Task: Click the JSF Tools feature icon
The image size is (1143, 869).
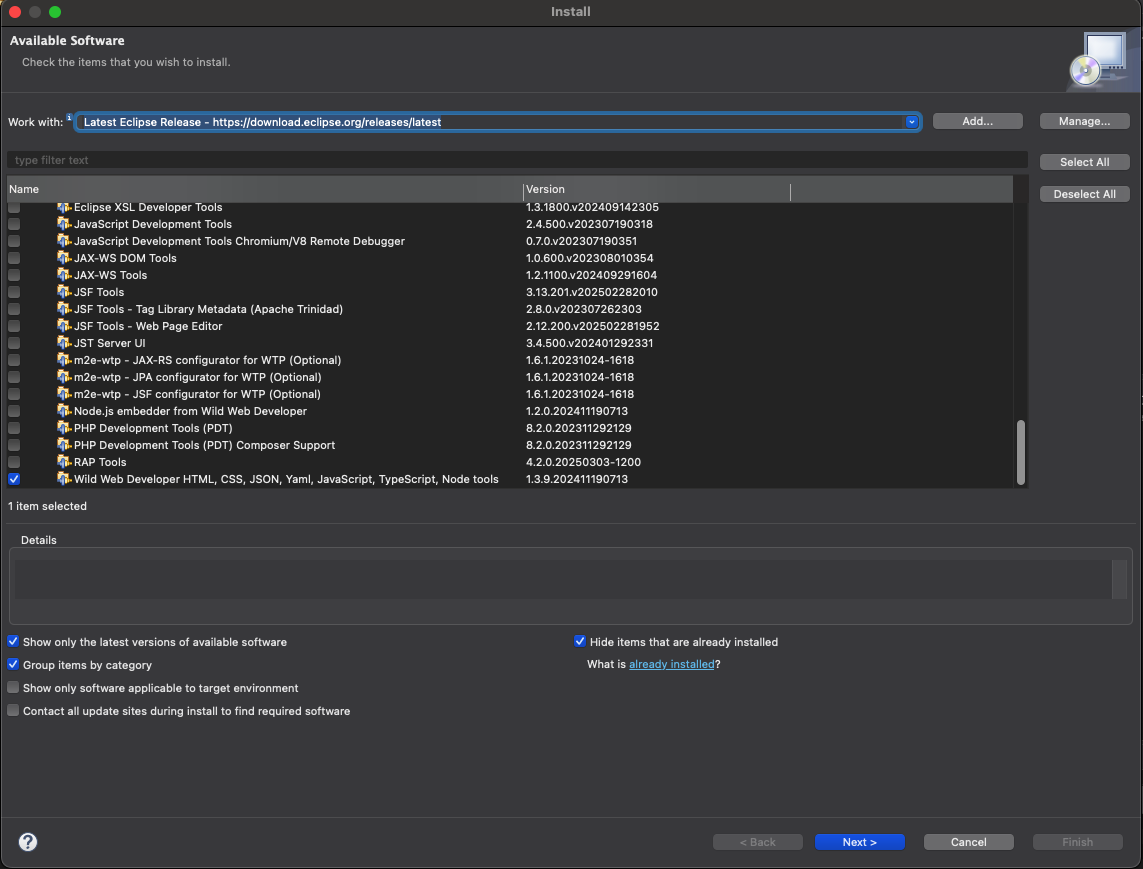Action: coord(64,292)
